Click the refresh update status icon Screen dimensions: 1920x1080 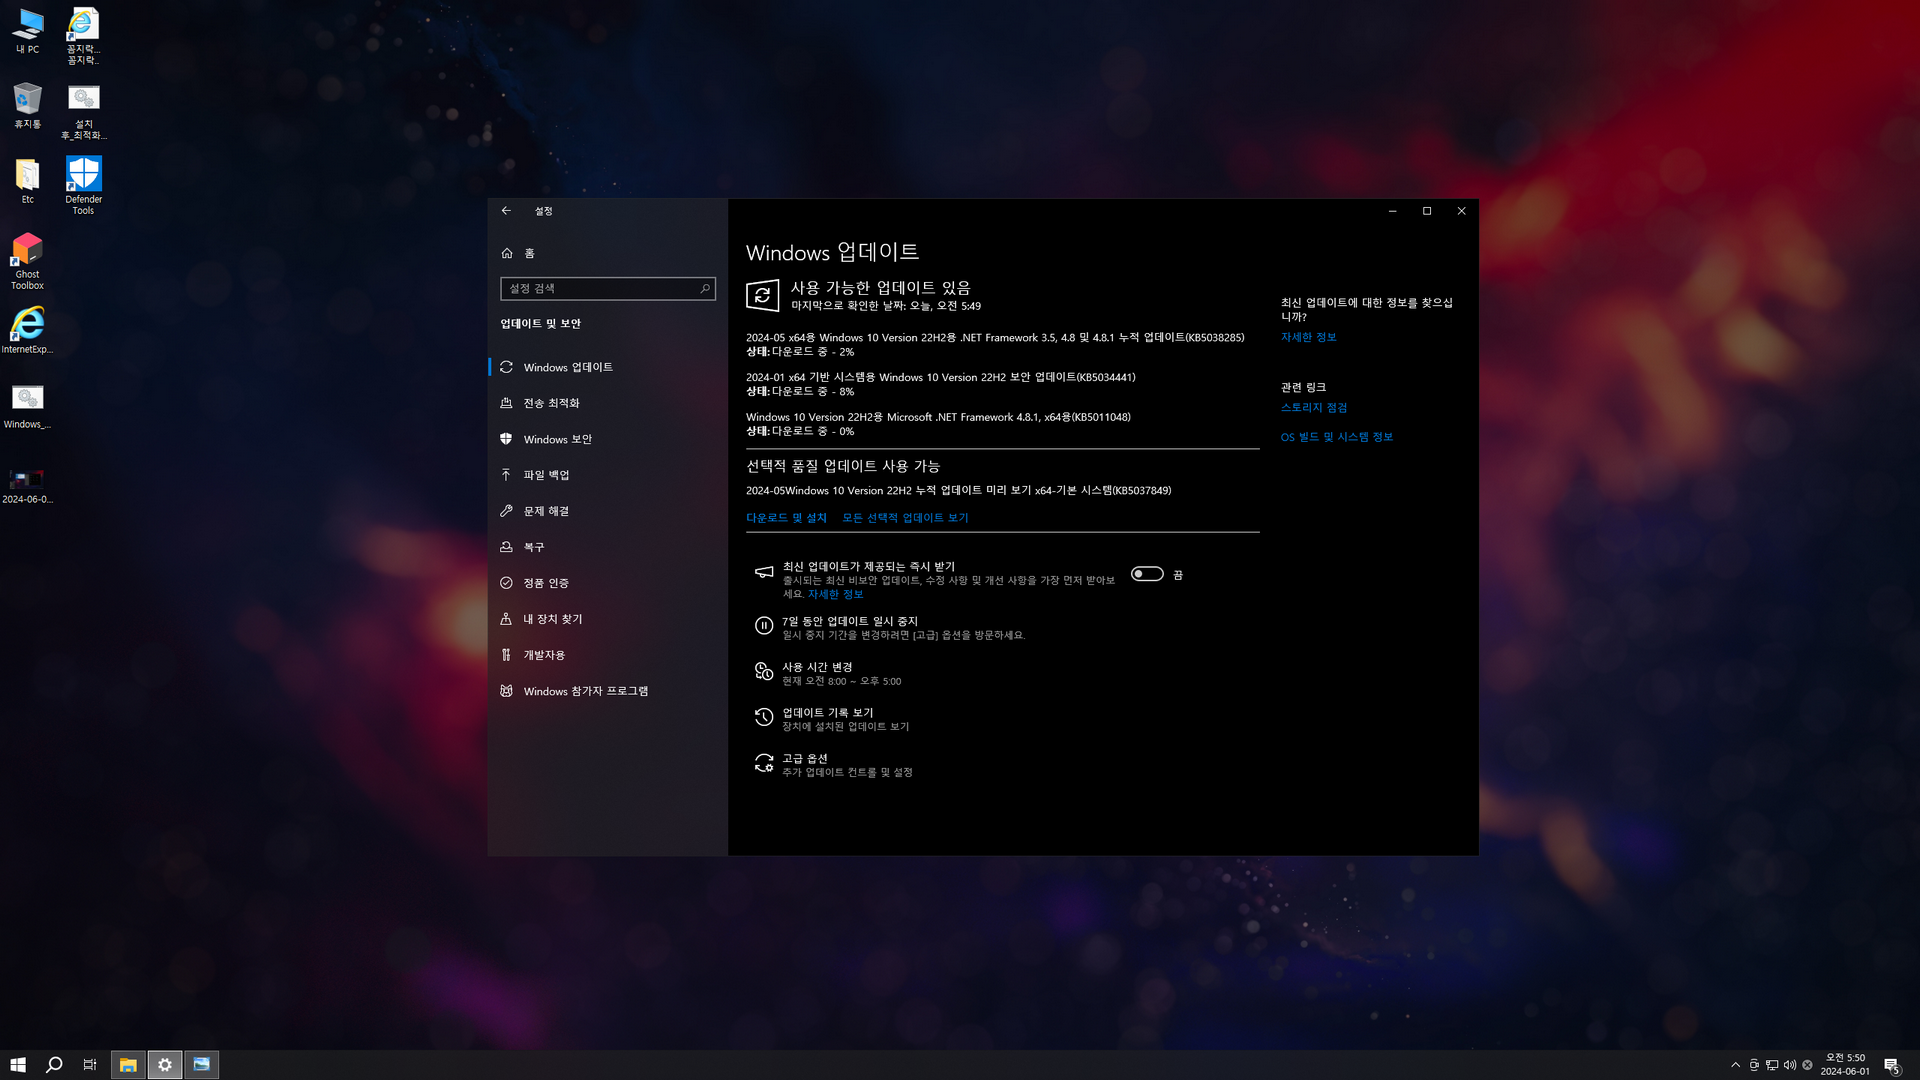(762, 295)
